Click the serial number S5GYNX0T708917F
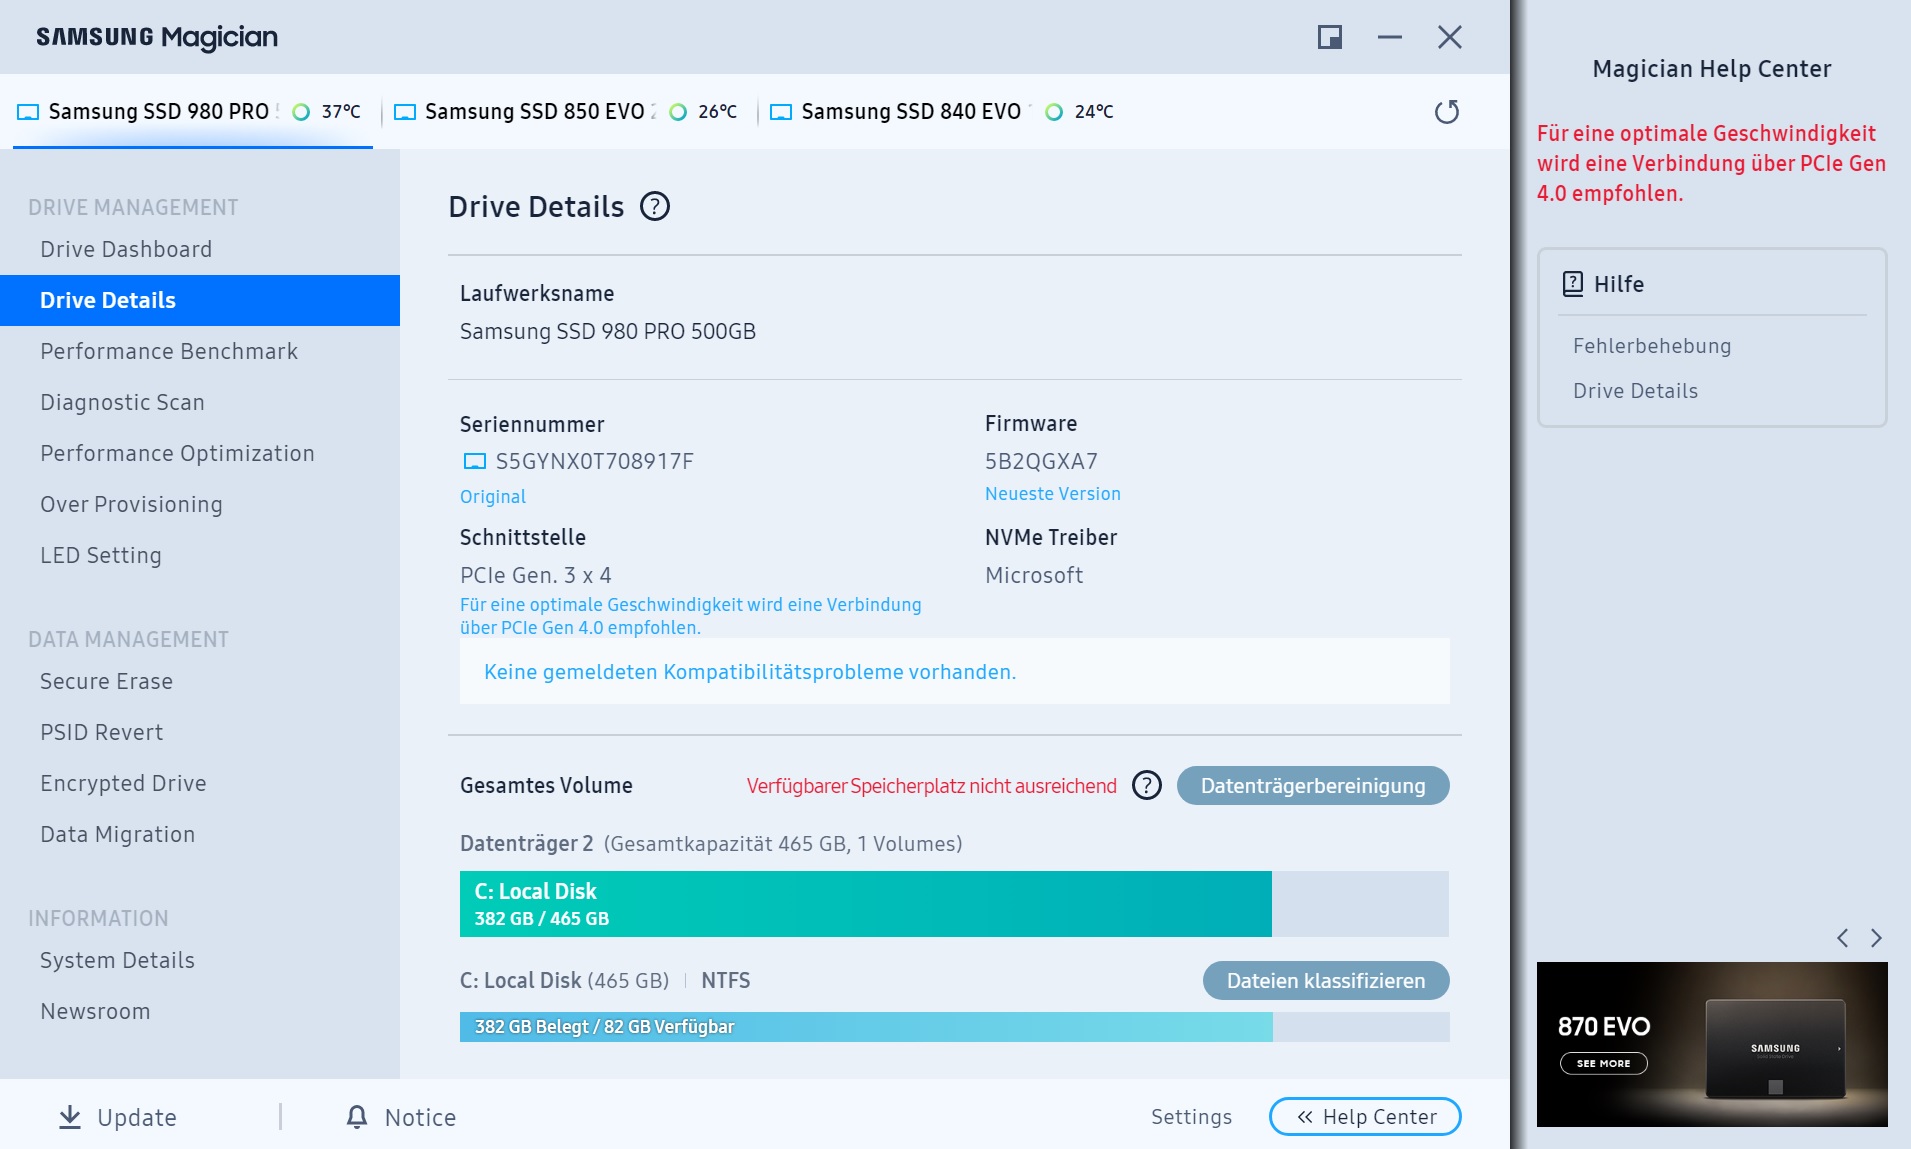The image size is (1911, 1149). [595, 461]
